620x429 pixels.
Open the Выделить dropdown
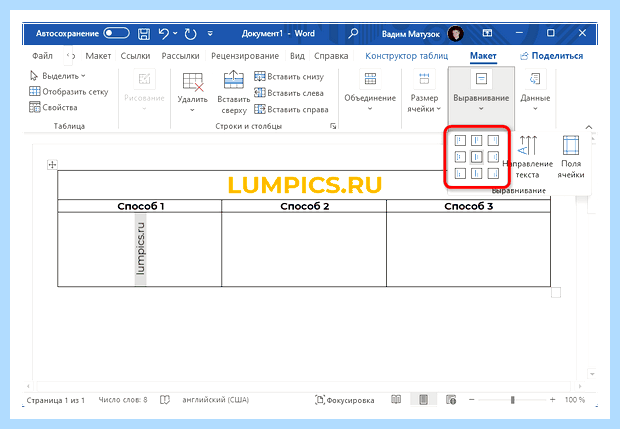pyautogui.click(x=58, y=76)
